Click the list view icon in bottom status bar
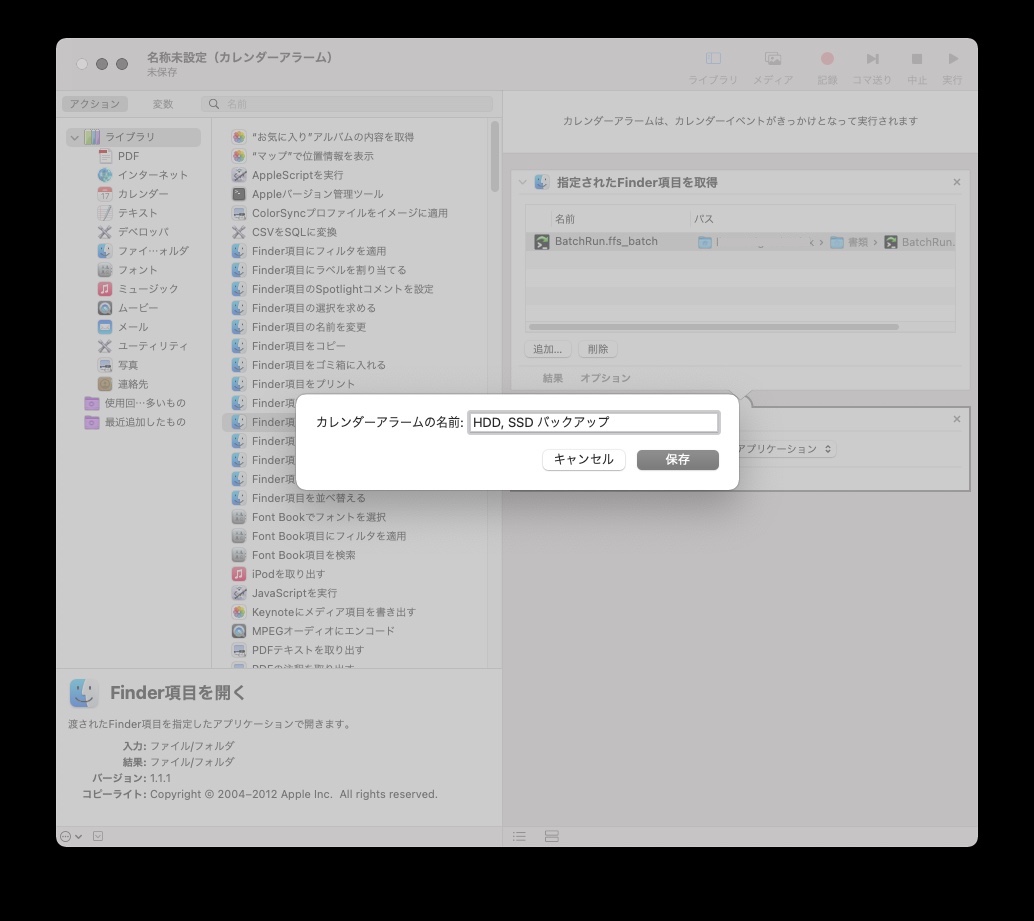1034x921 pixels. (519, 836)
